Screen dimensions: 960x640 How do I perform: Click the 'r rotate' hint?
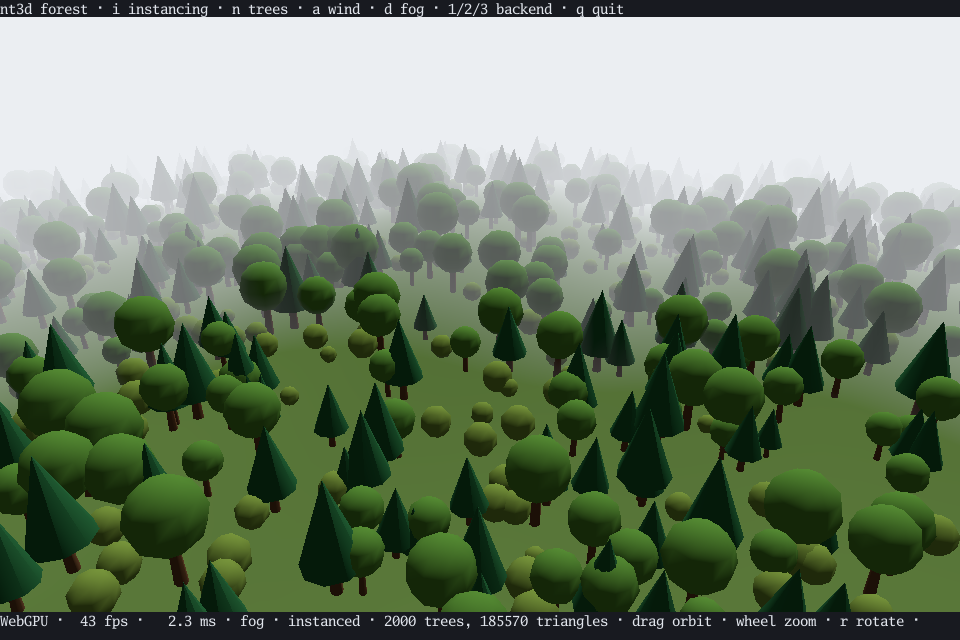click(872, 621)
